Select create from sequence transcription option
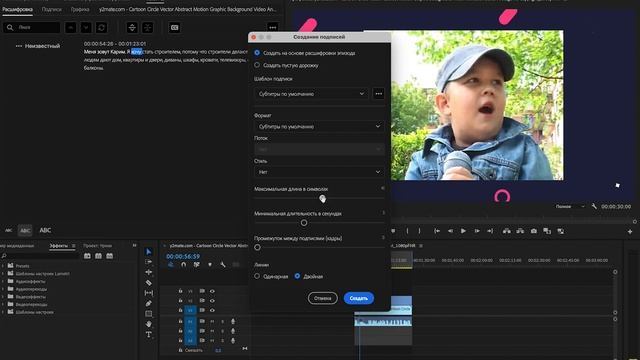 [257, 53]
